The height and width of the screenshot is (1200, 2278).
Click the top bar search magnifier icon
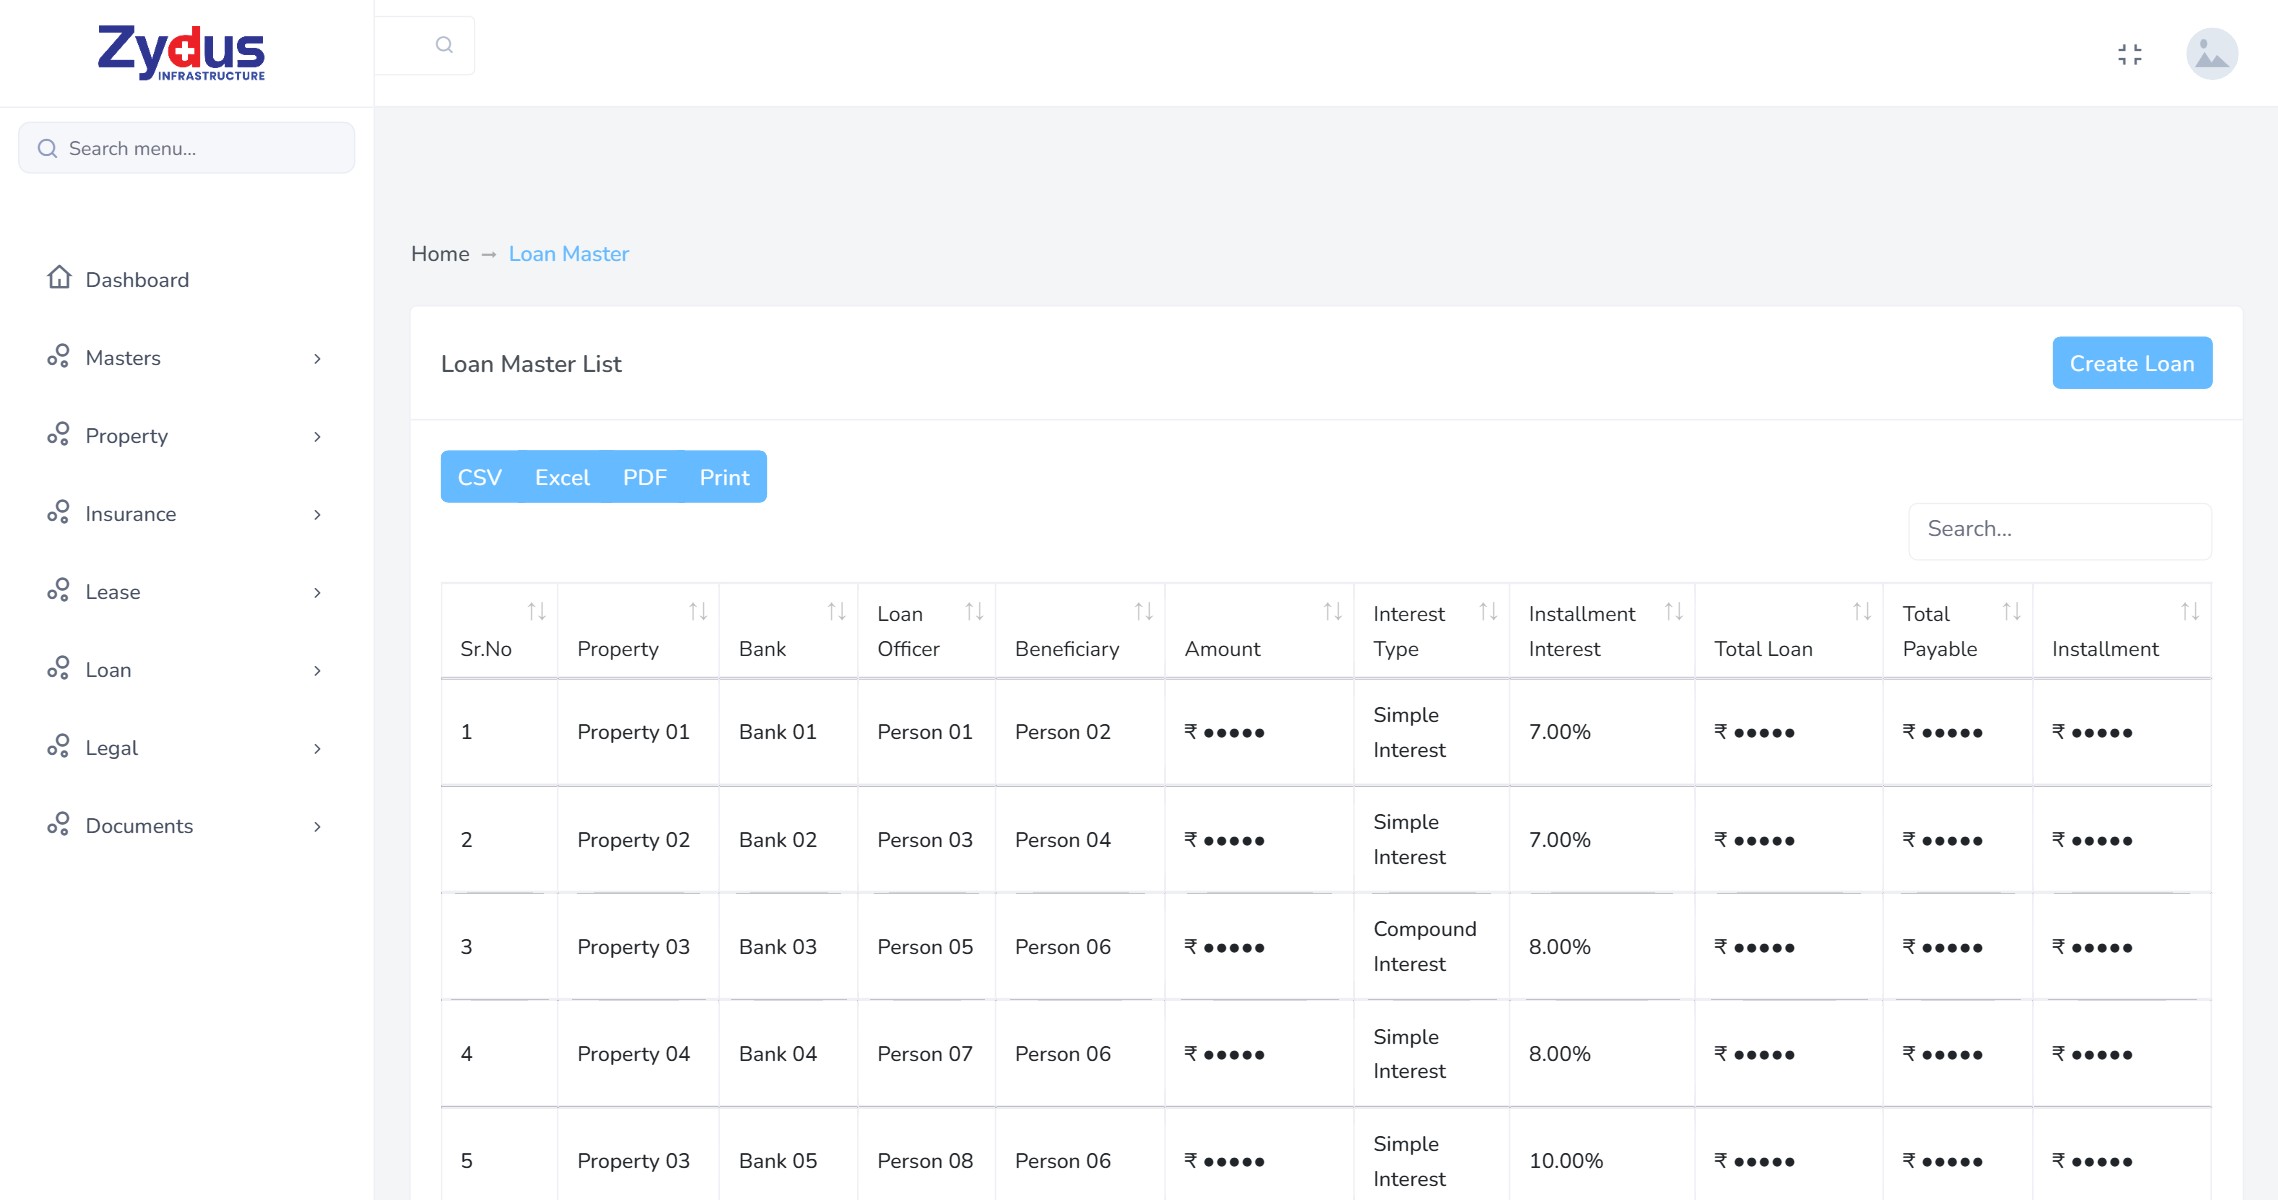(x=444, y=45)
